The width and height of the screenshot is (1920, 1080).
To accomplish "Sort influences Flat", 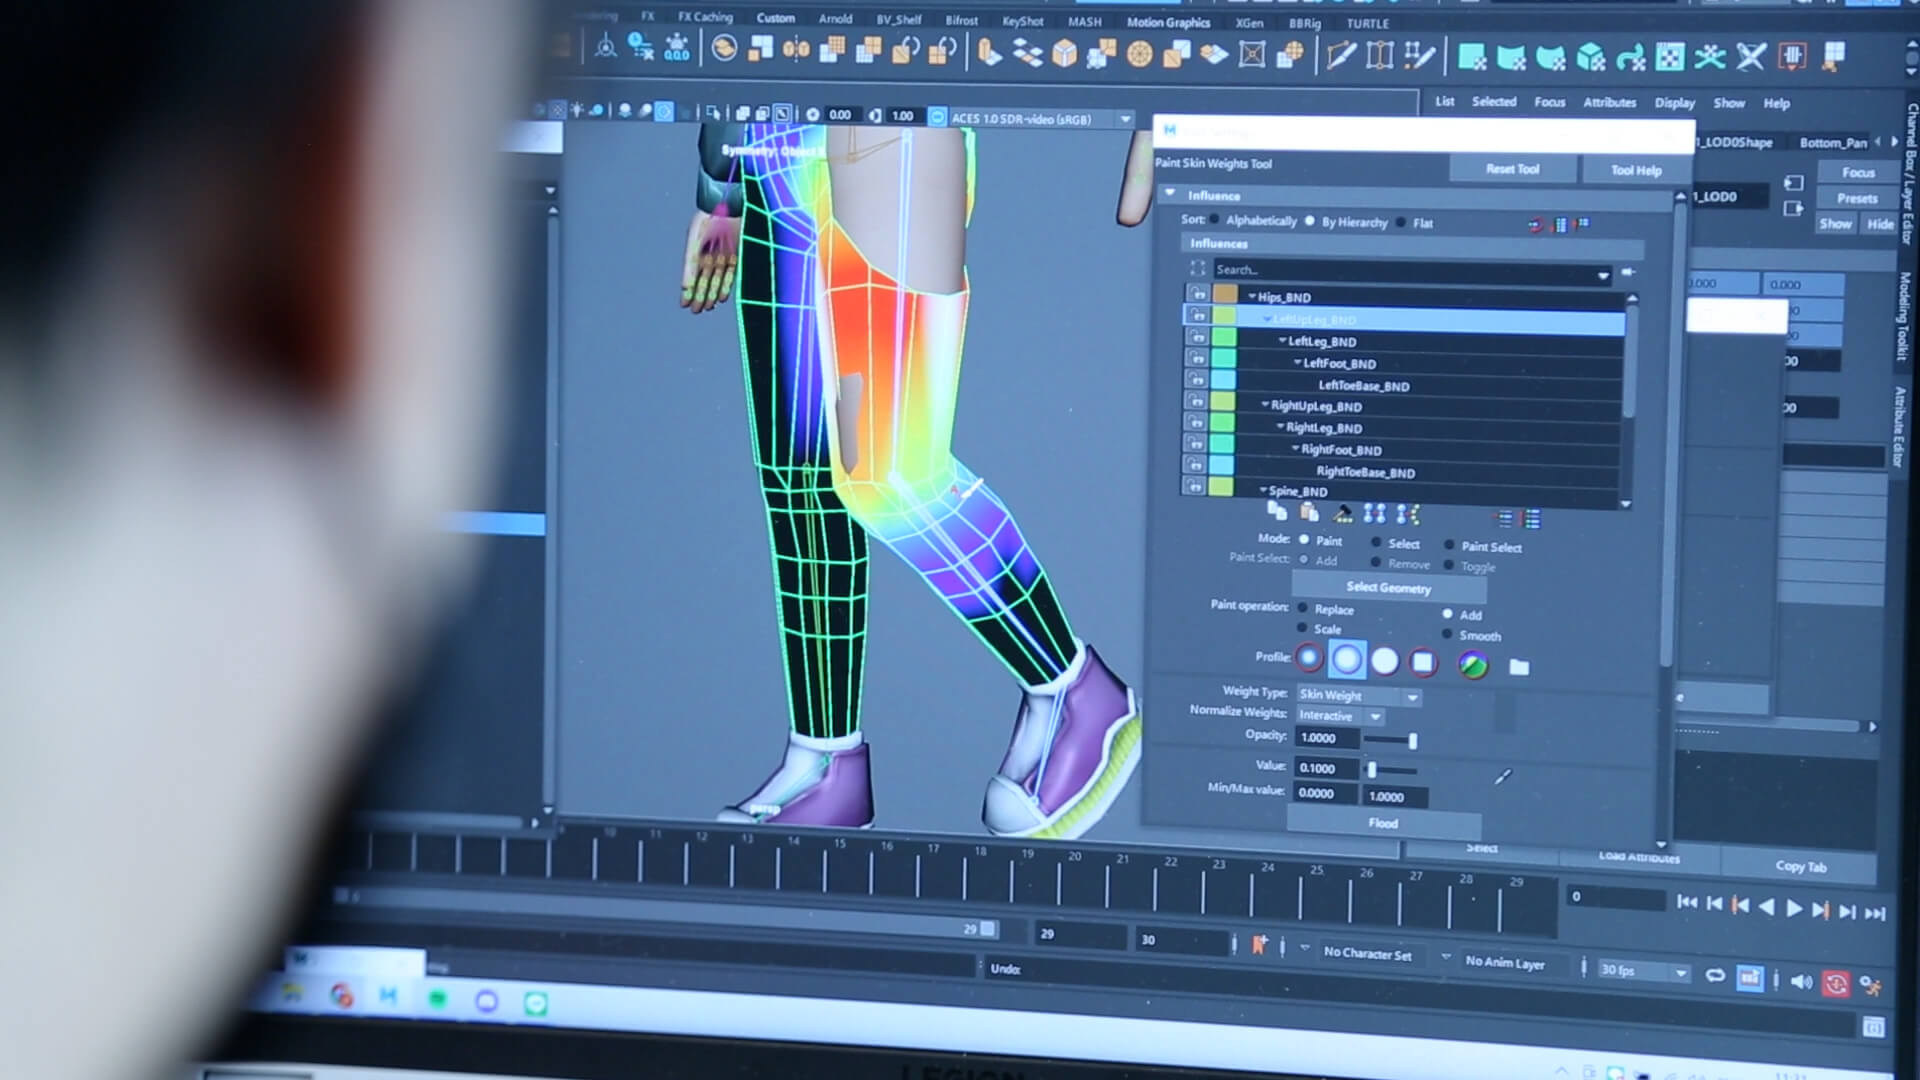I will coord(1400,222).
